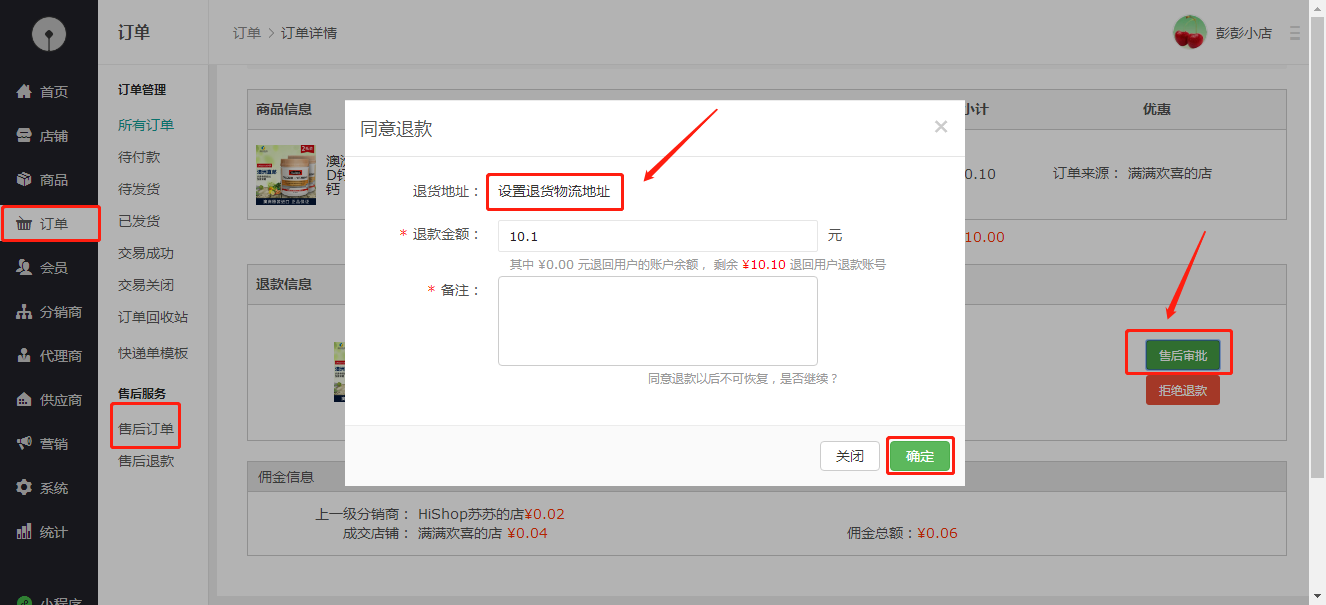1326x605 pixels.
Task: Open 待发货 order list
Action: [142, 188]
